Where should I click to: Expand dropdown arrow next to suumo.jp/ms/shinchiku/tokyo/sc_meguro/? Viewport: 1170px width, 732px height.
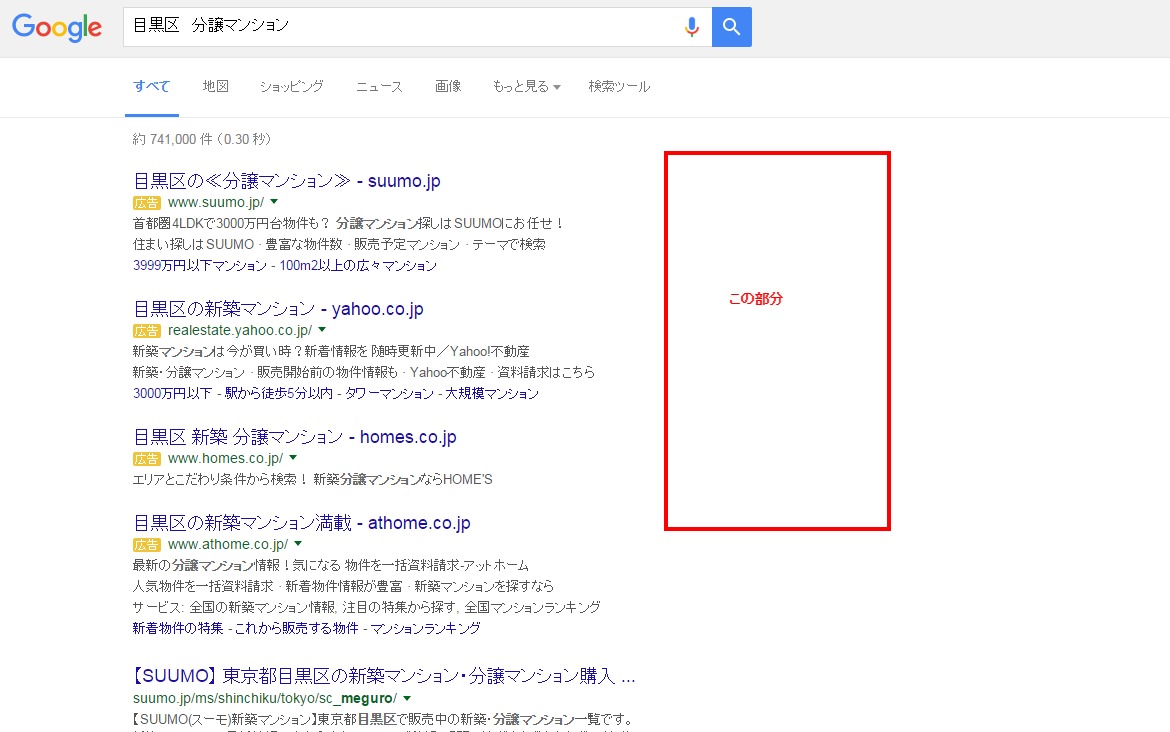(407, 698)
